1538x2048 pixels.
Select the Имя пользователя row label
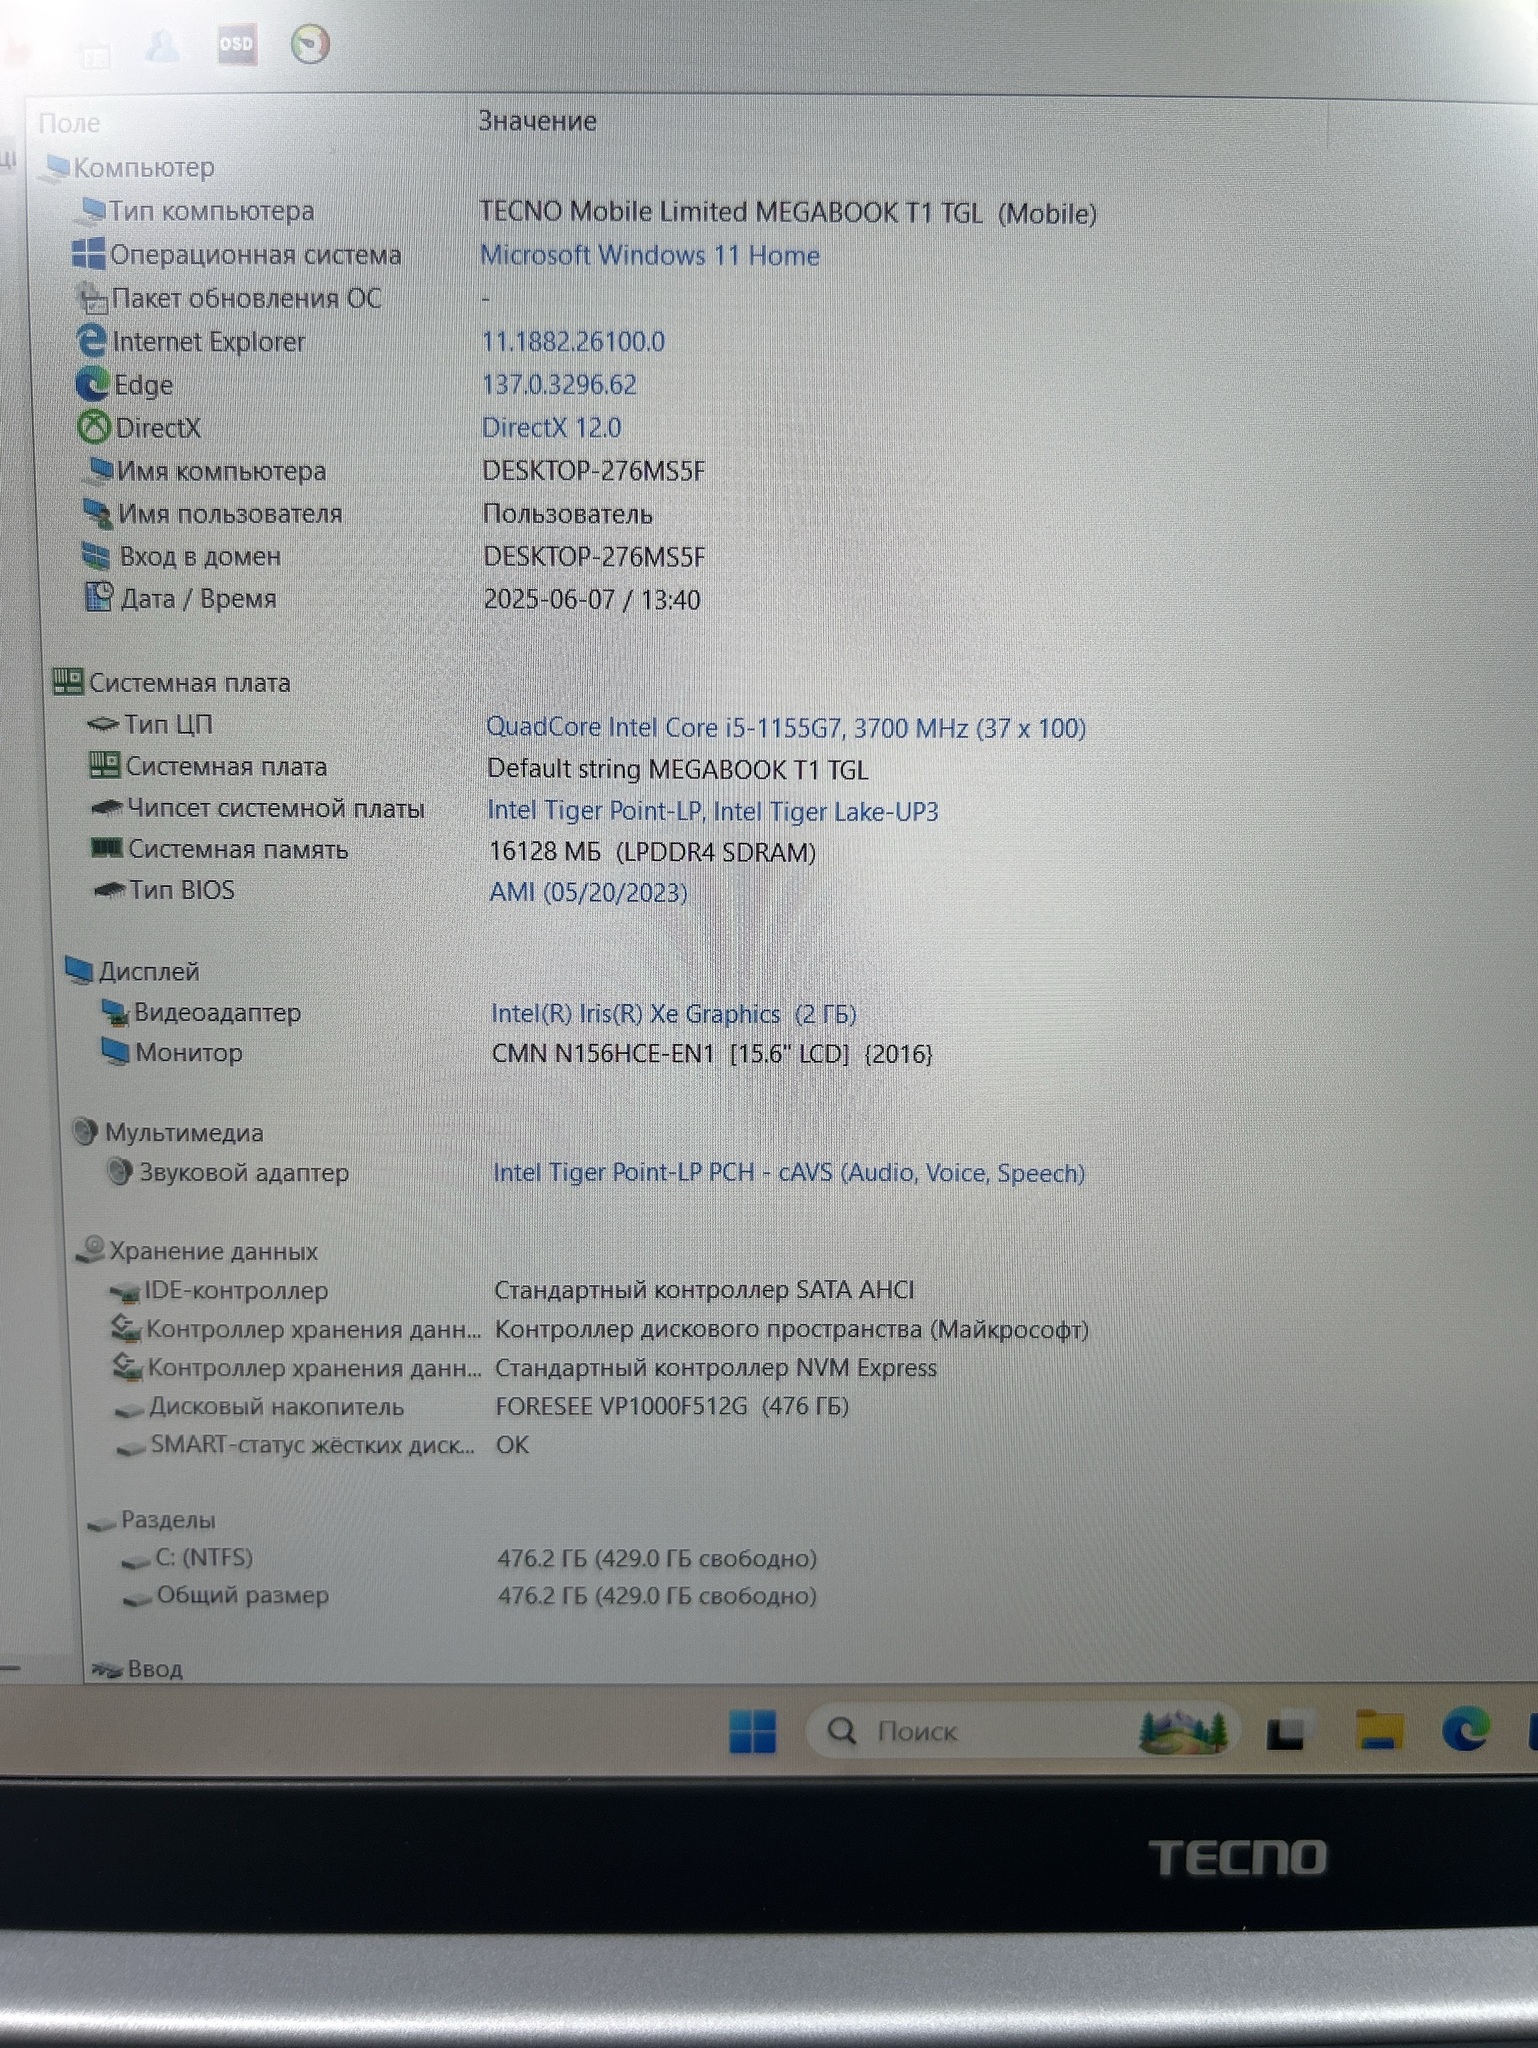click(230, 513)
